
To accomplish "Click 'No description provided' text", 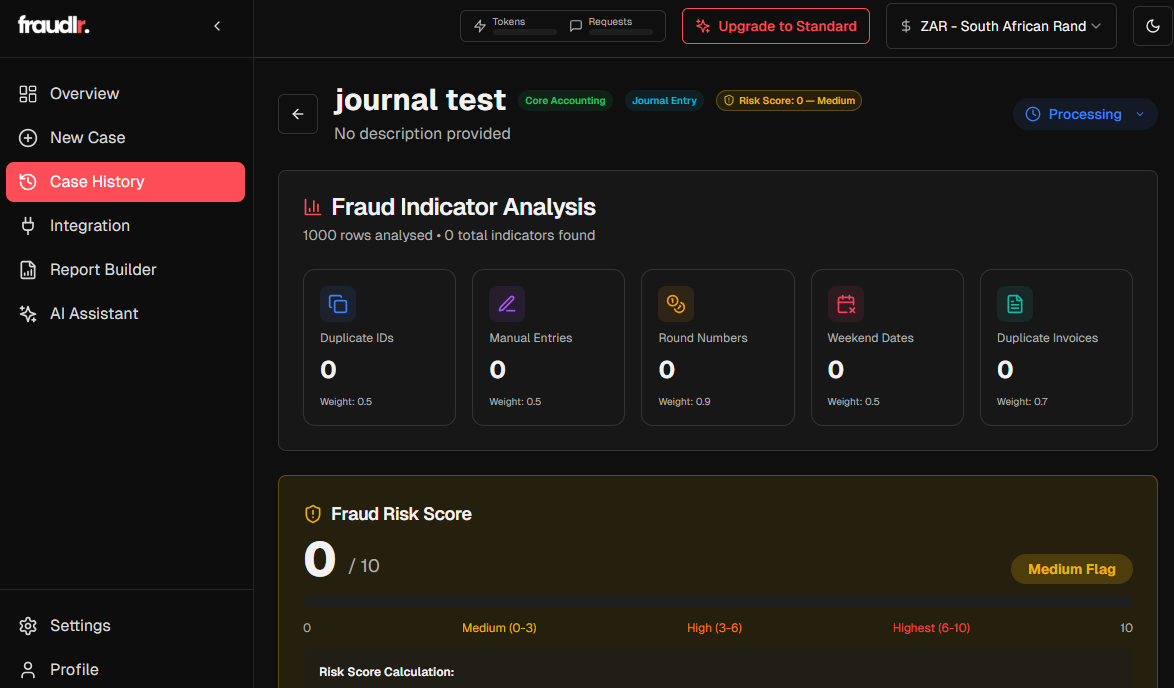I will [422, 133].
